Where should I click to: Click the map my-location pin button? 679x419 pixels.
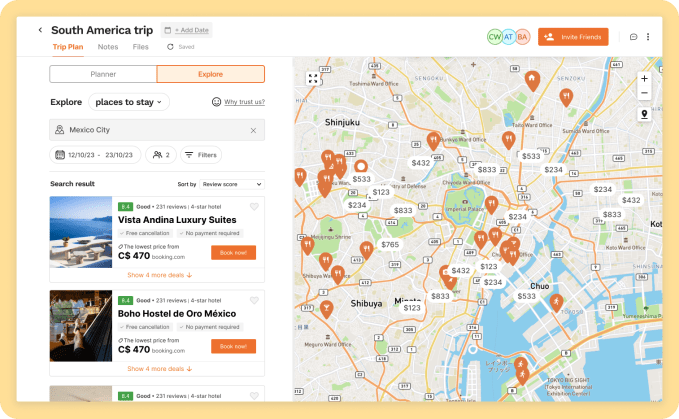(x=644, y=114)
